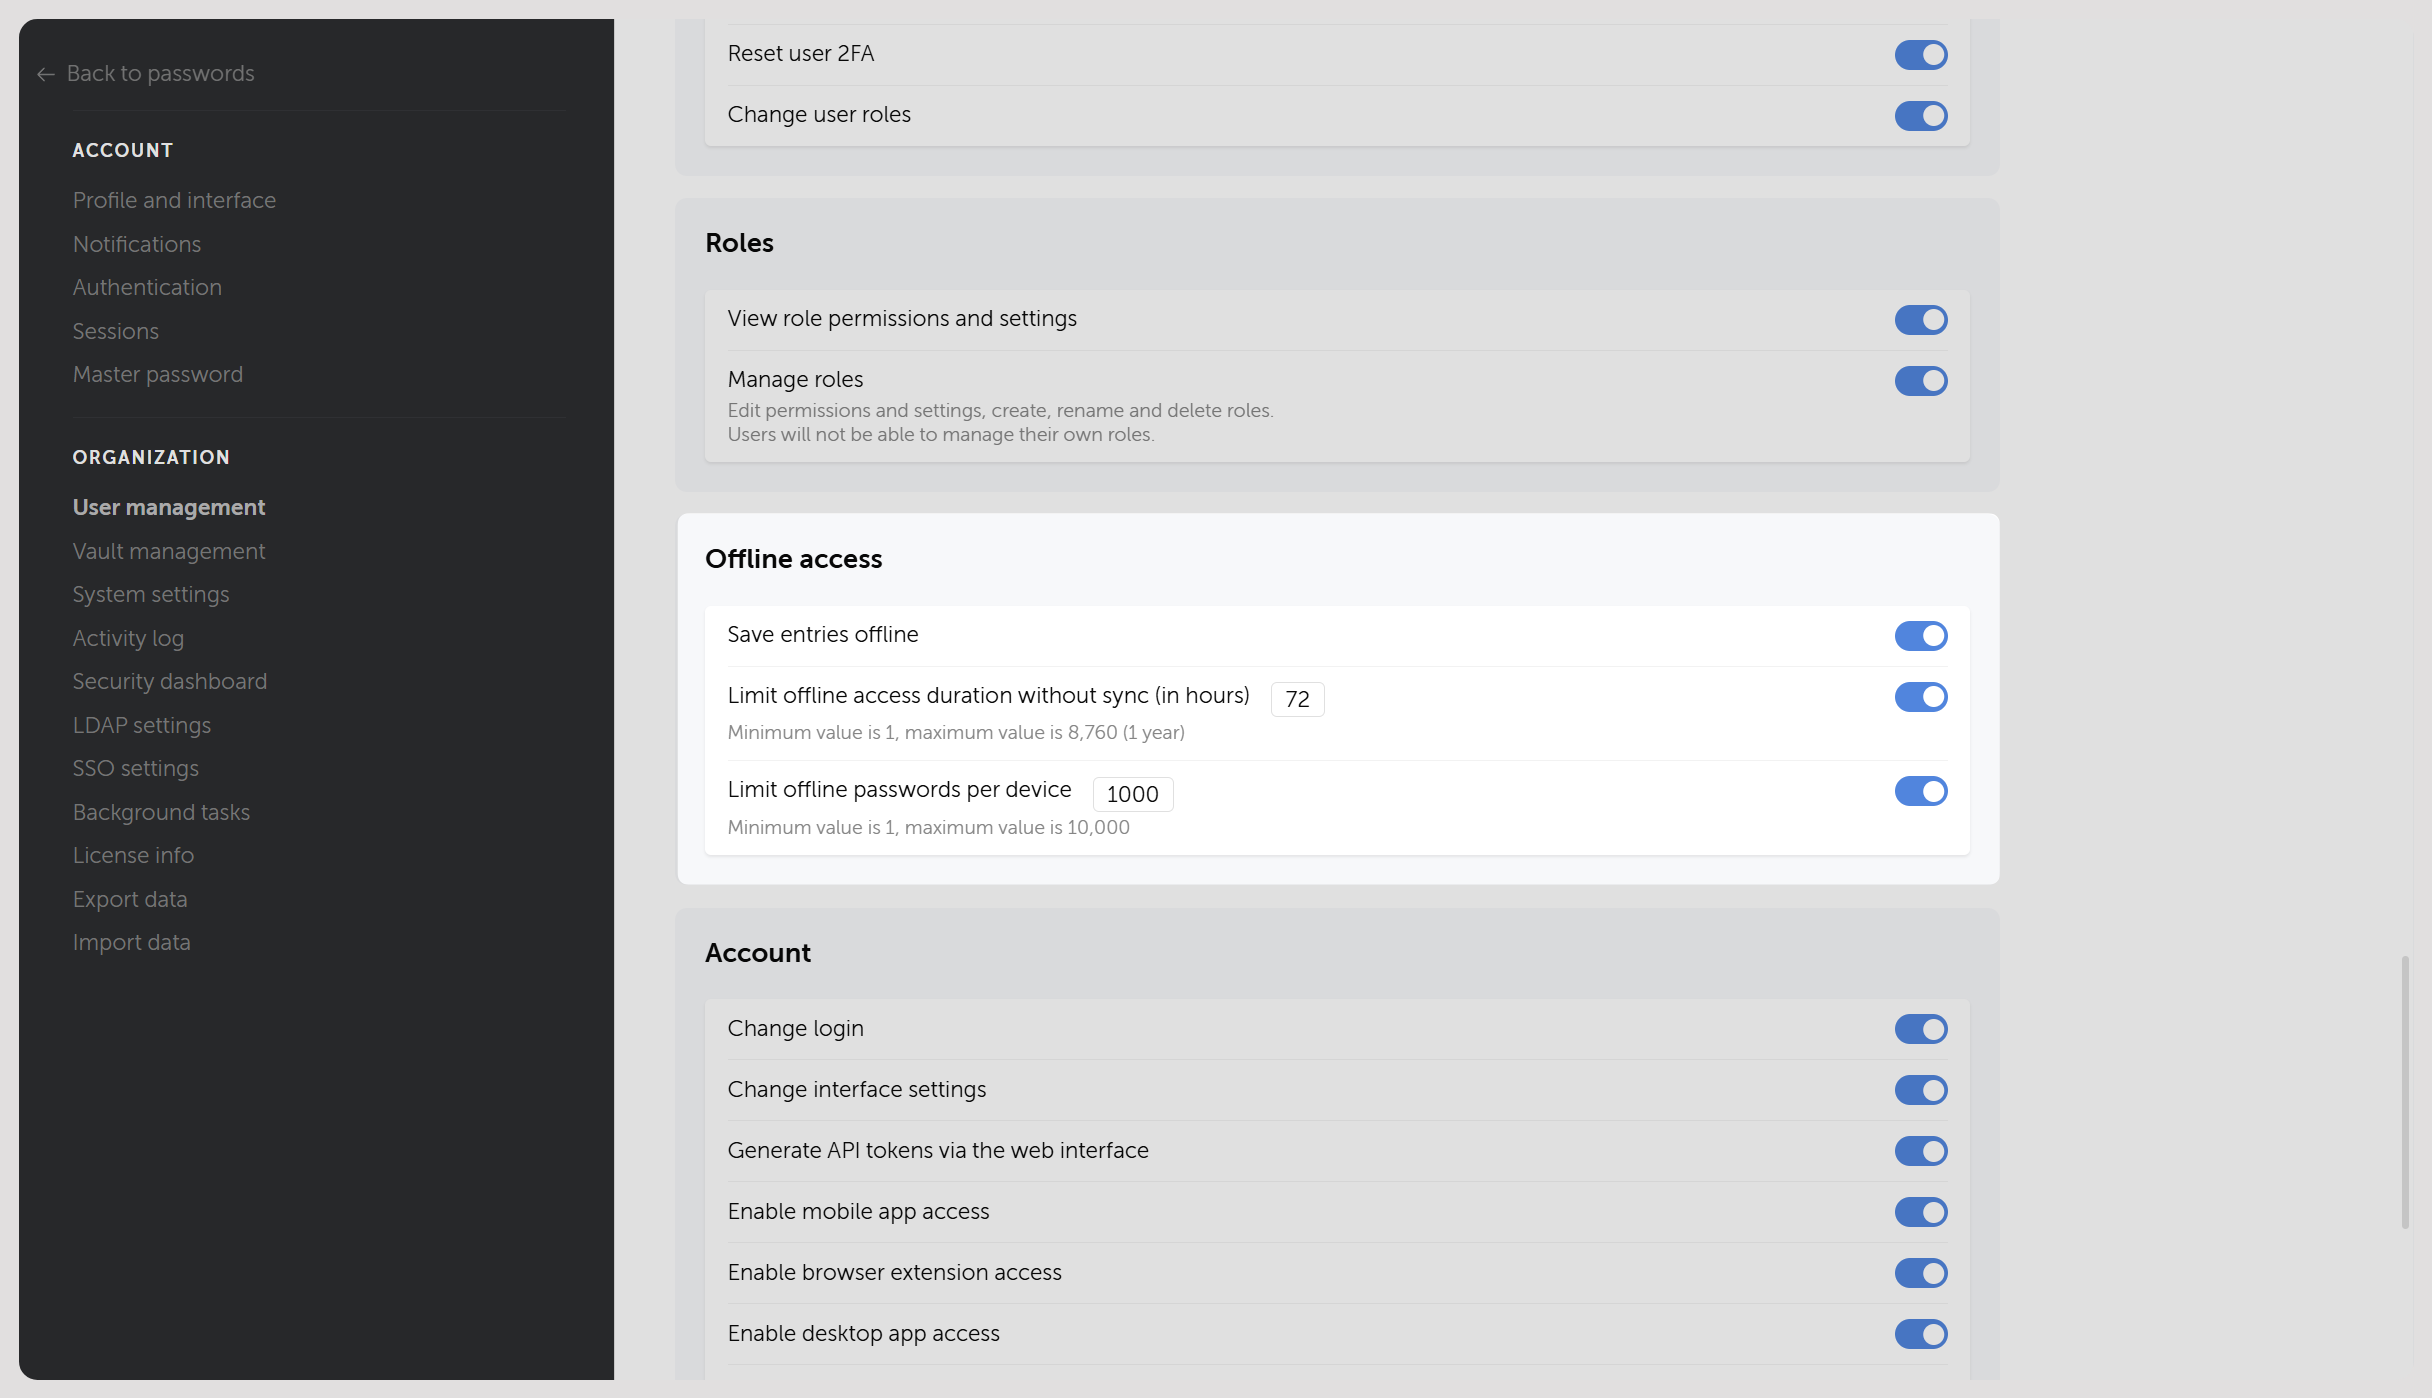Select Security dashboard in sidebar

[x=170, y=681]
